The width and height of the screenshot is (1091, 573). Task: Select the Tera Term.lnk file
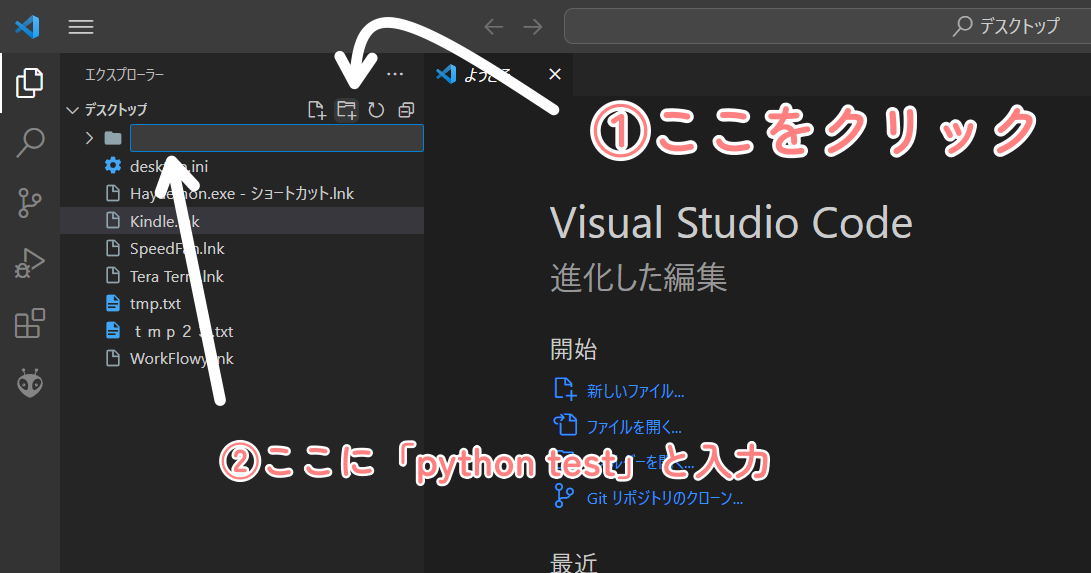[242, 276]
